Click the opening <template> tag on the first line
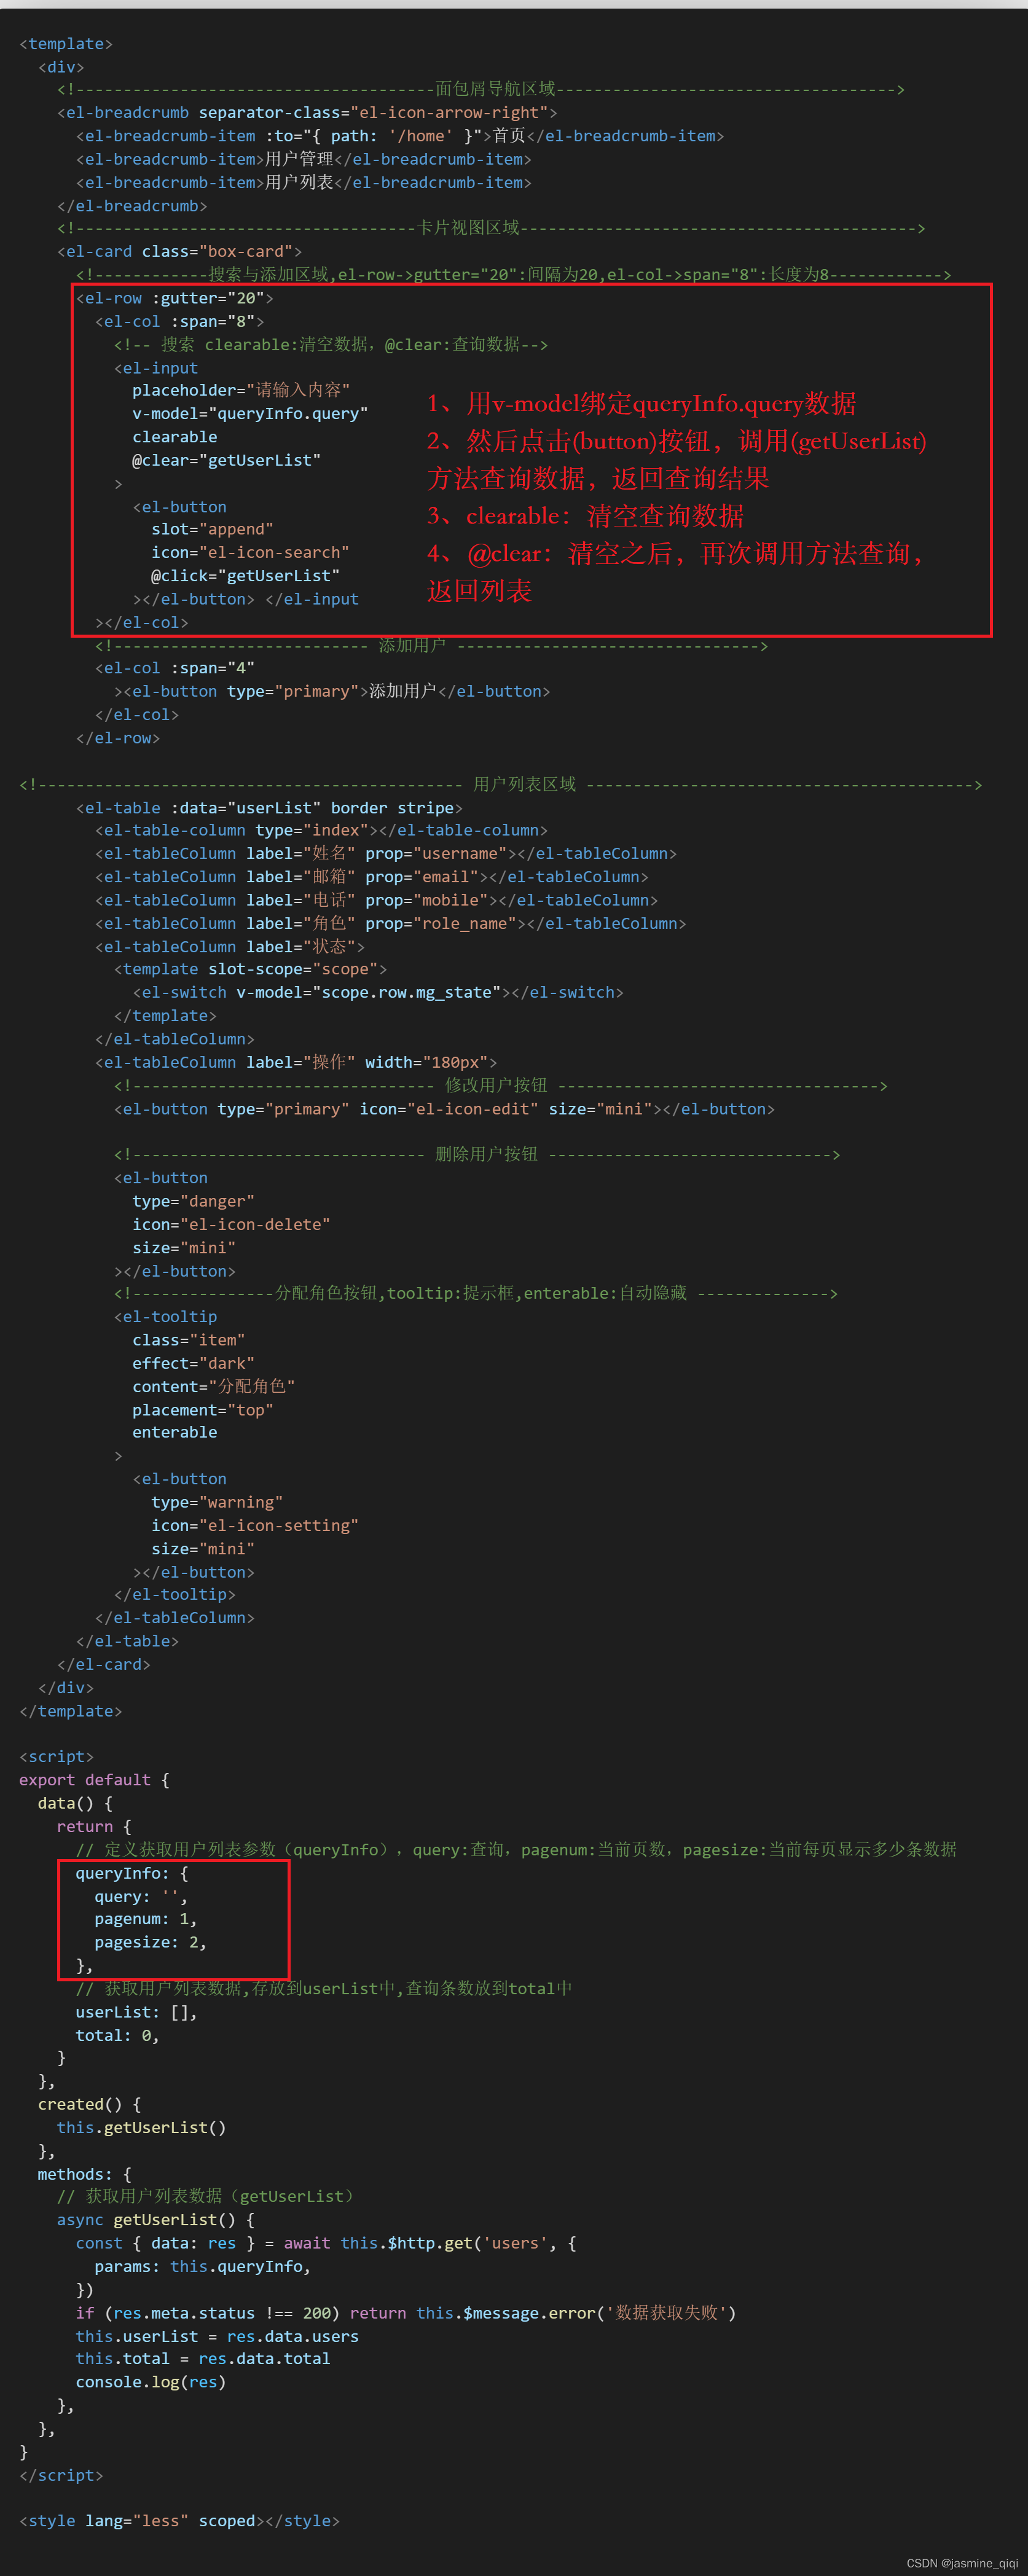Screen dimensions: 1028x2576 (x=66, y=44)
